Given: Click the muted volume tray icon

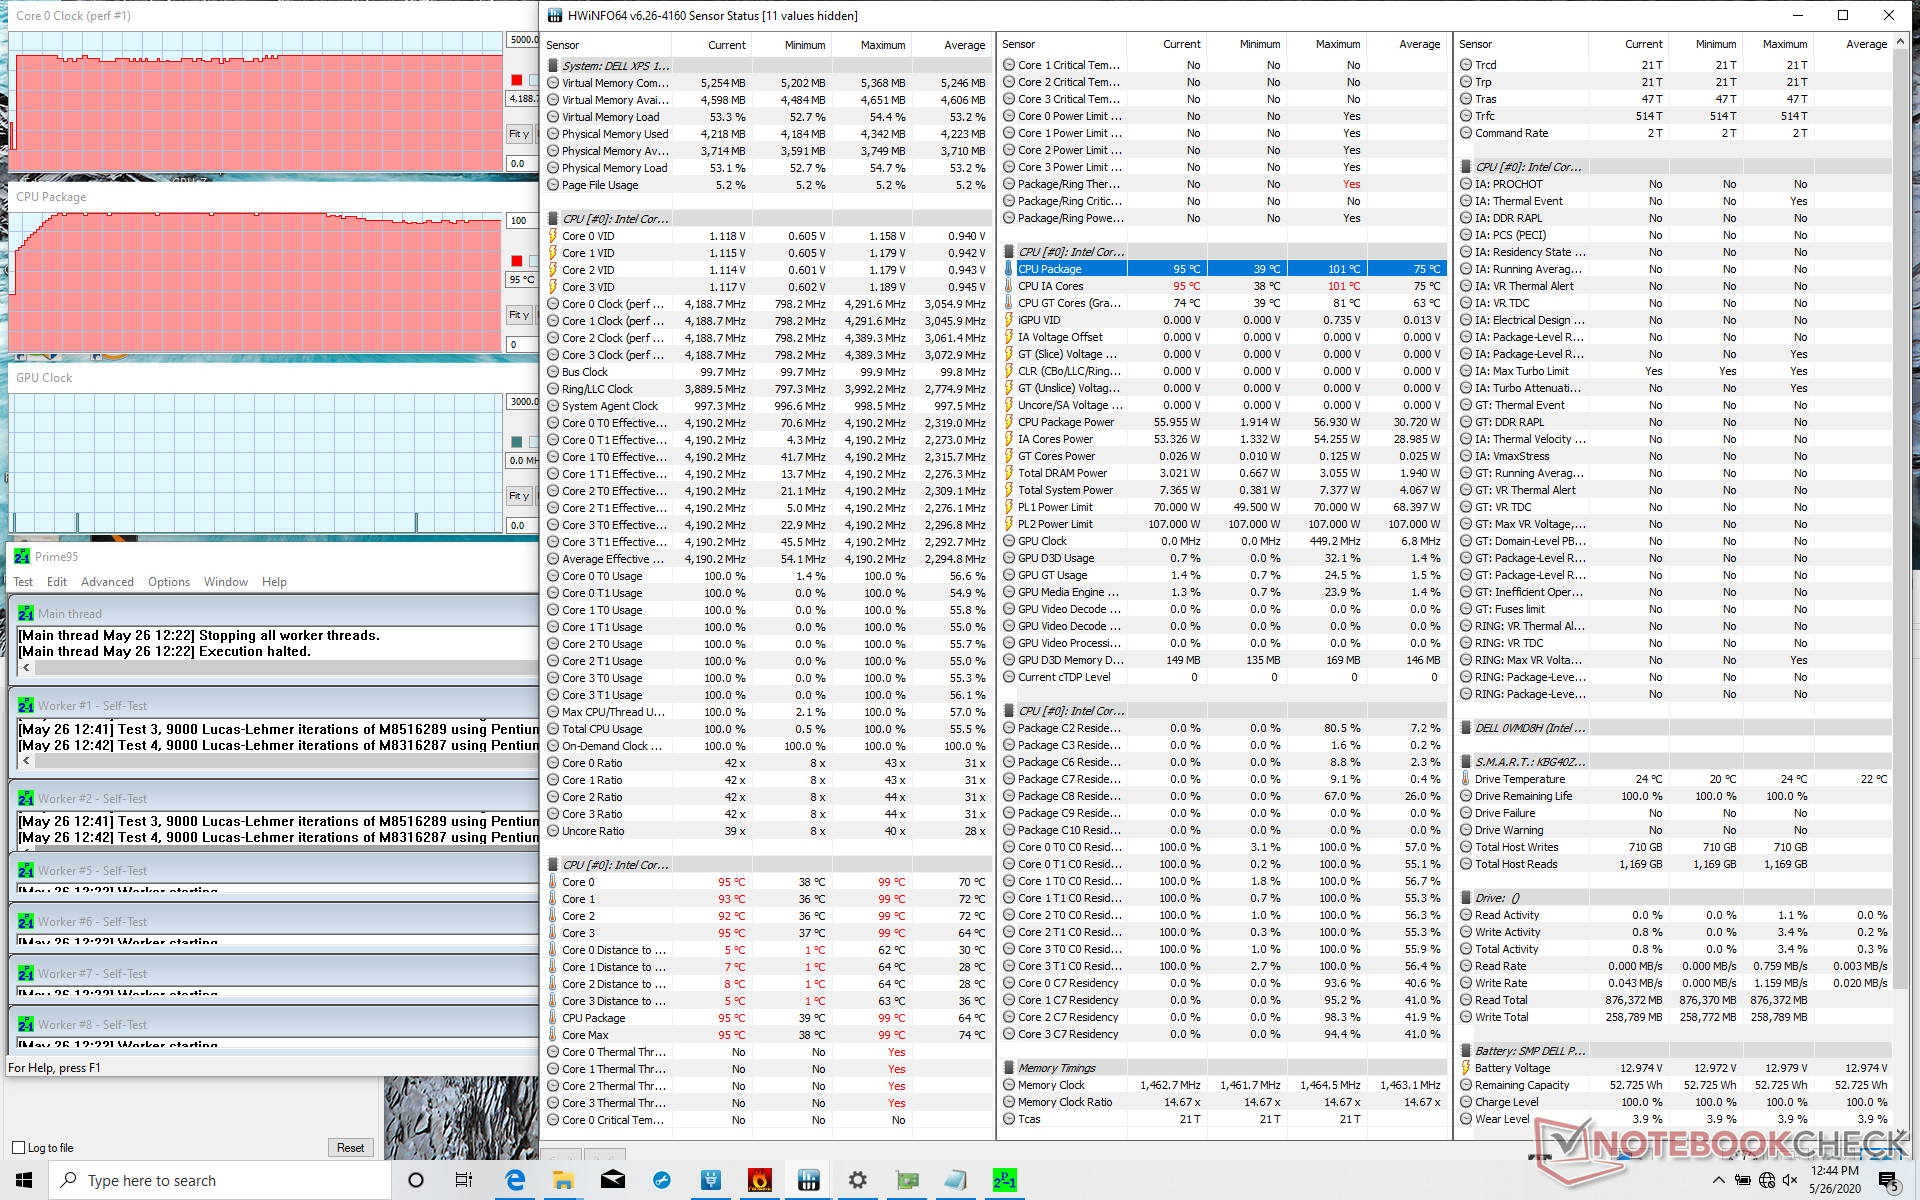Looking at the screenshot, I should click(1791, 1180).
